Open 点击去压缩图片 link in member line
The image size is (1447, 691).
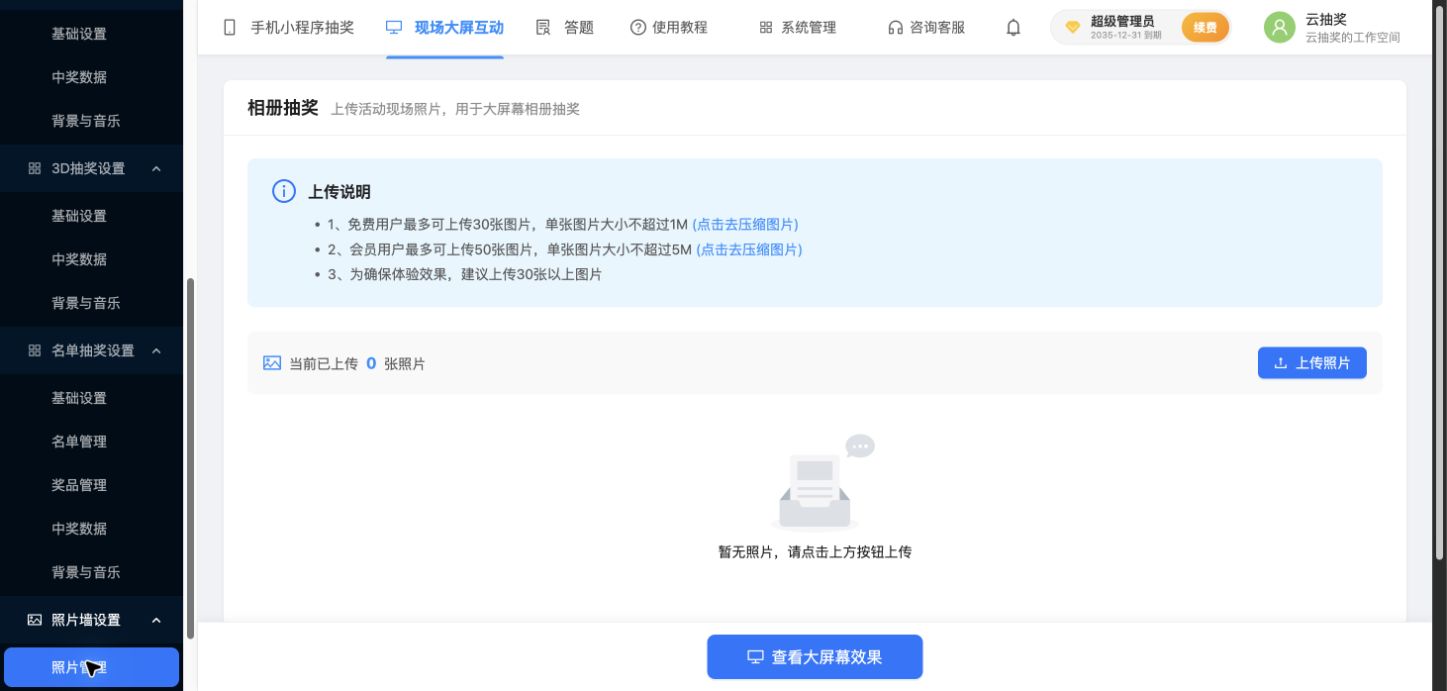click(x=749, y=249)
